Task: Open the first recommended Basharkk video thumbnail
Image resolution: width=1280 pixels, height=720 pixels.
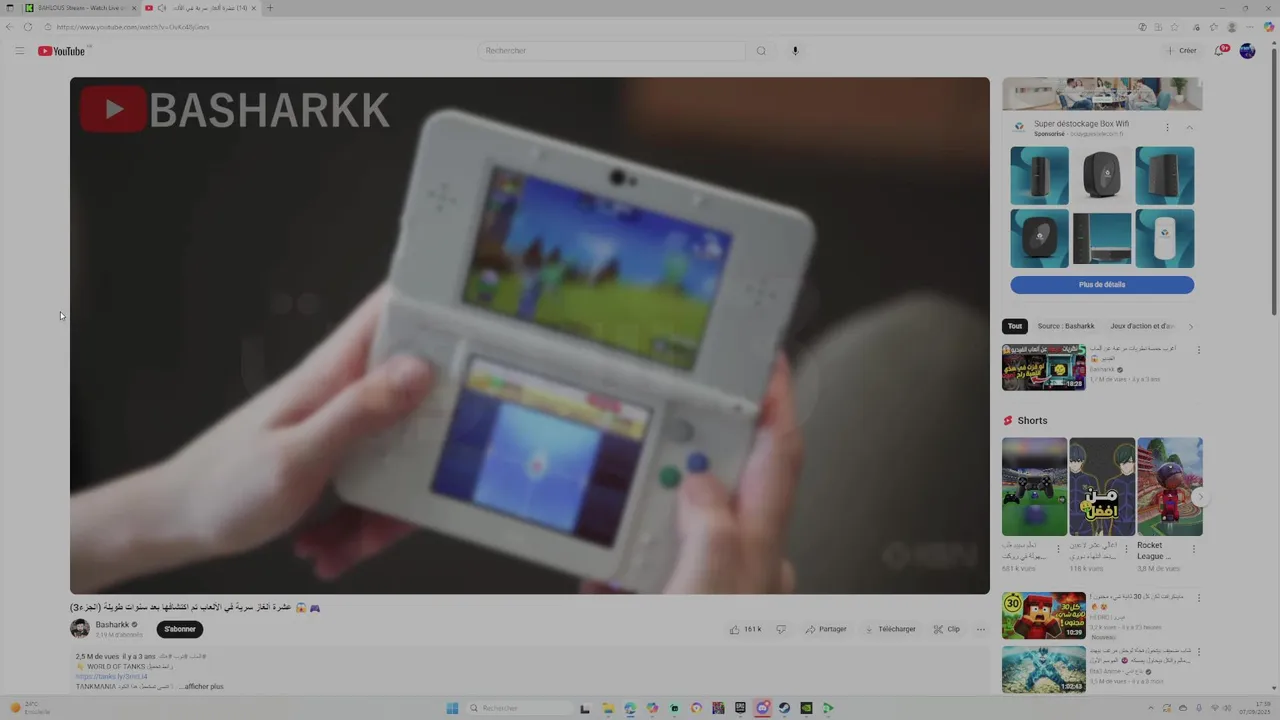Action: tap(1044, 367)
